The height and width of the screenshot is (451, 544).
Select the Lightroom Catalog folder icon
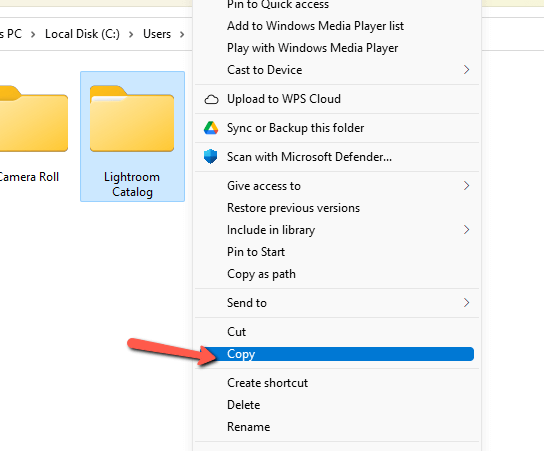coord(132,118)
